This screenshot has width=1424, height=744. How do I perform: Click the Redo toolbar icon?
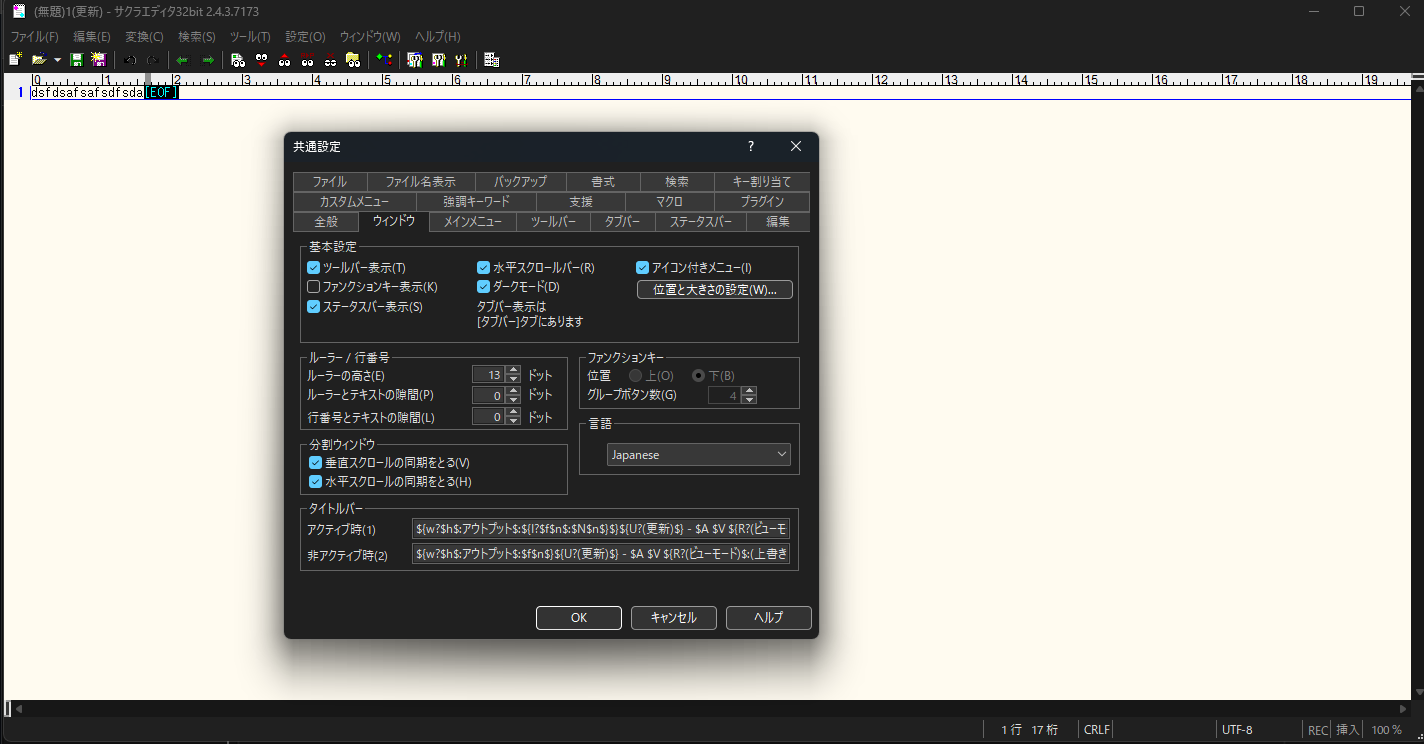tap(153, 60)
